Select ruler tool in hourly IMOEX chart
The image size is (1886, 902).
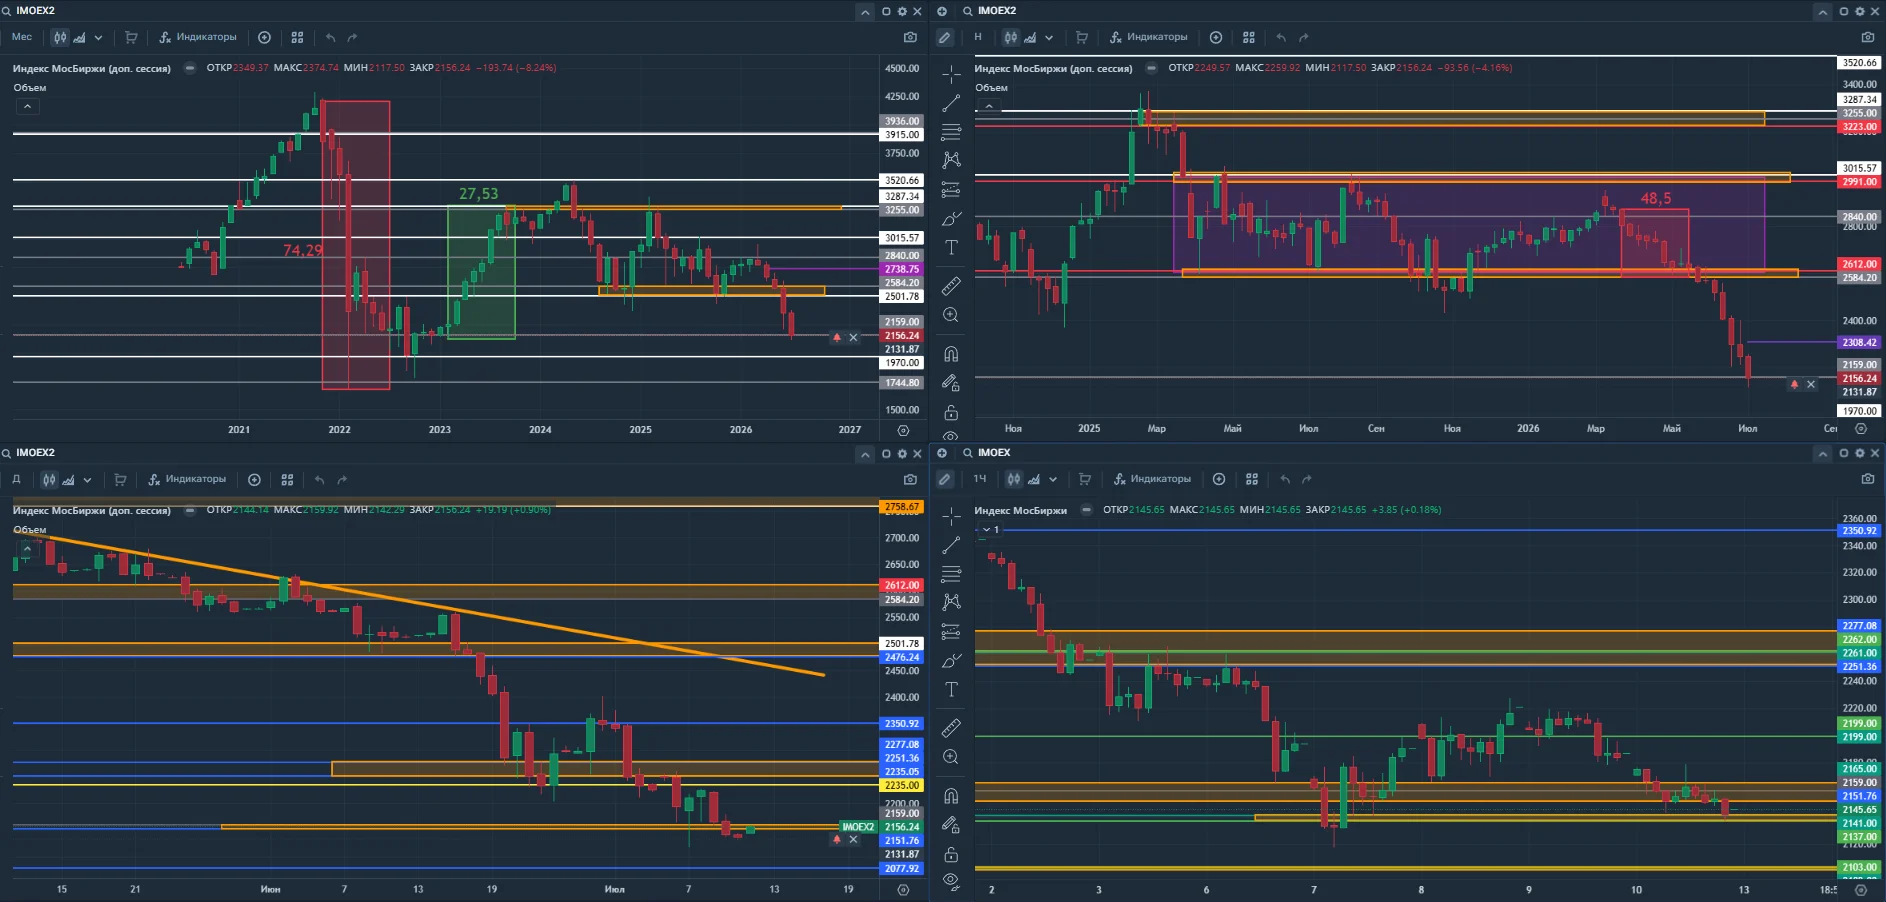coord(951,728)
